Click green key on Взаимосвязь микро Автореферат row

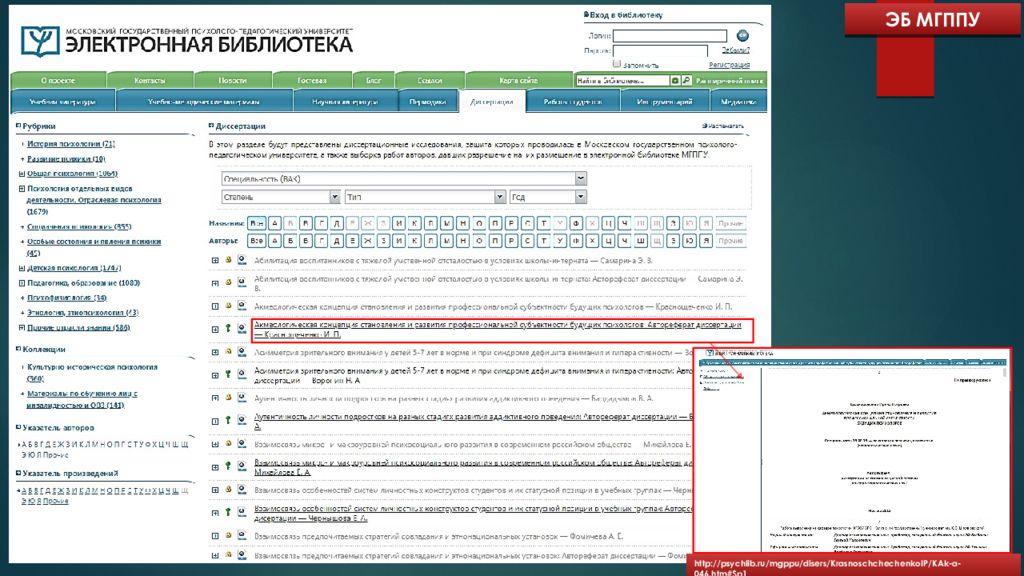pyautogui.click(x=228, y=466)
